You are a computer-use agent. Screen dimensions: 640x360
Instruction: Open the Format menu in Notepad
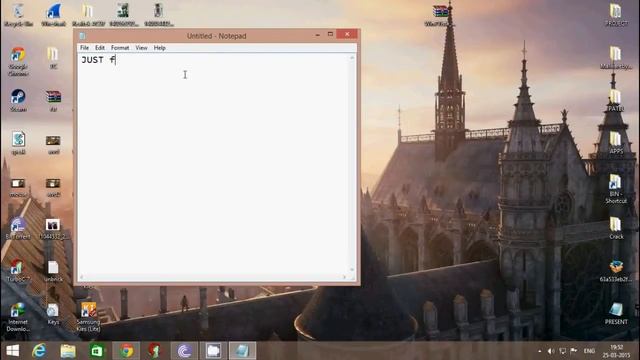coord(120,48)
